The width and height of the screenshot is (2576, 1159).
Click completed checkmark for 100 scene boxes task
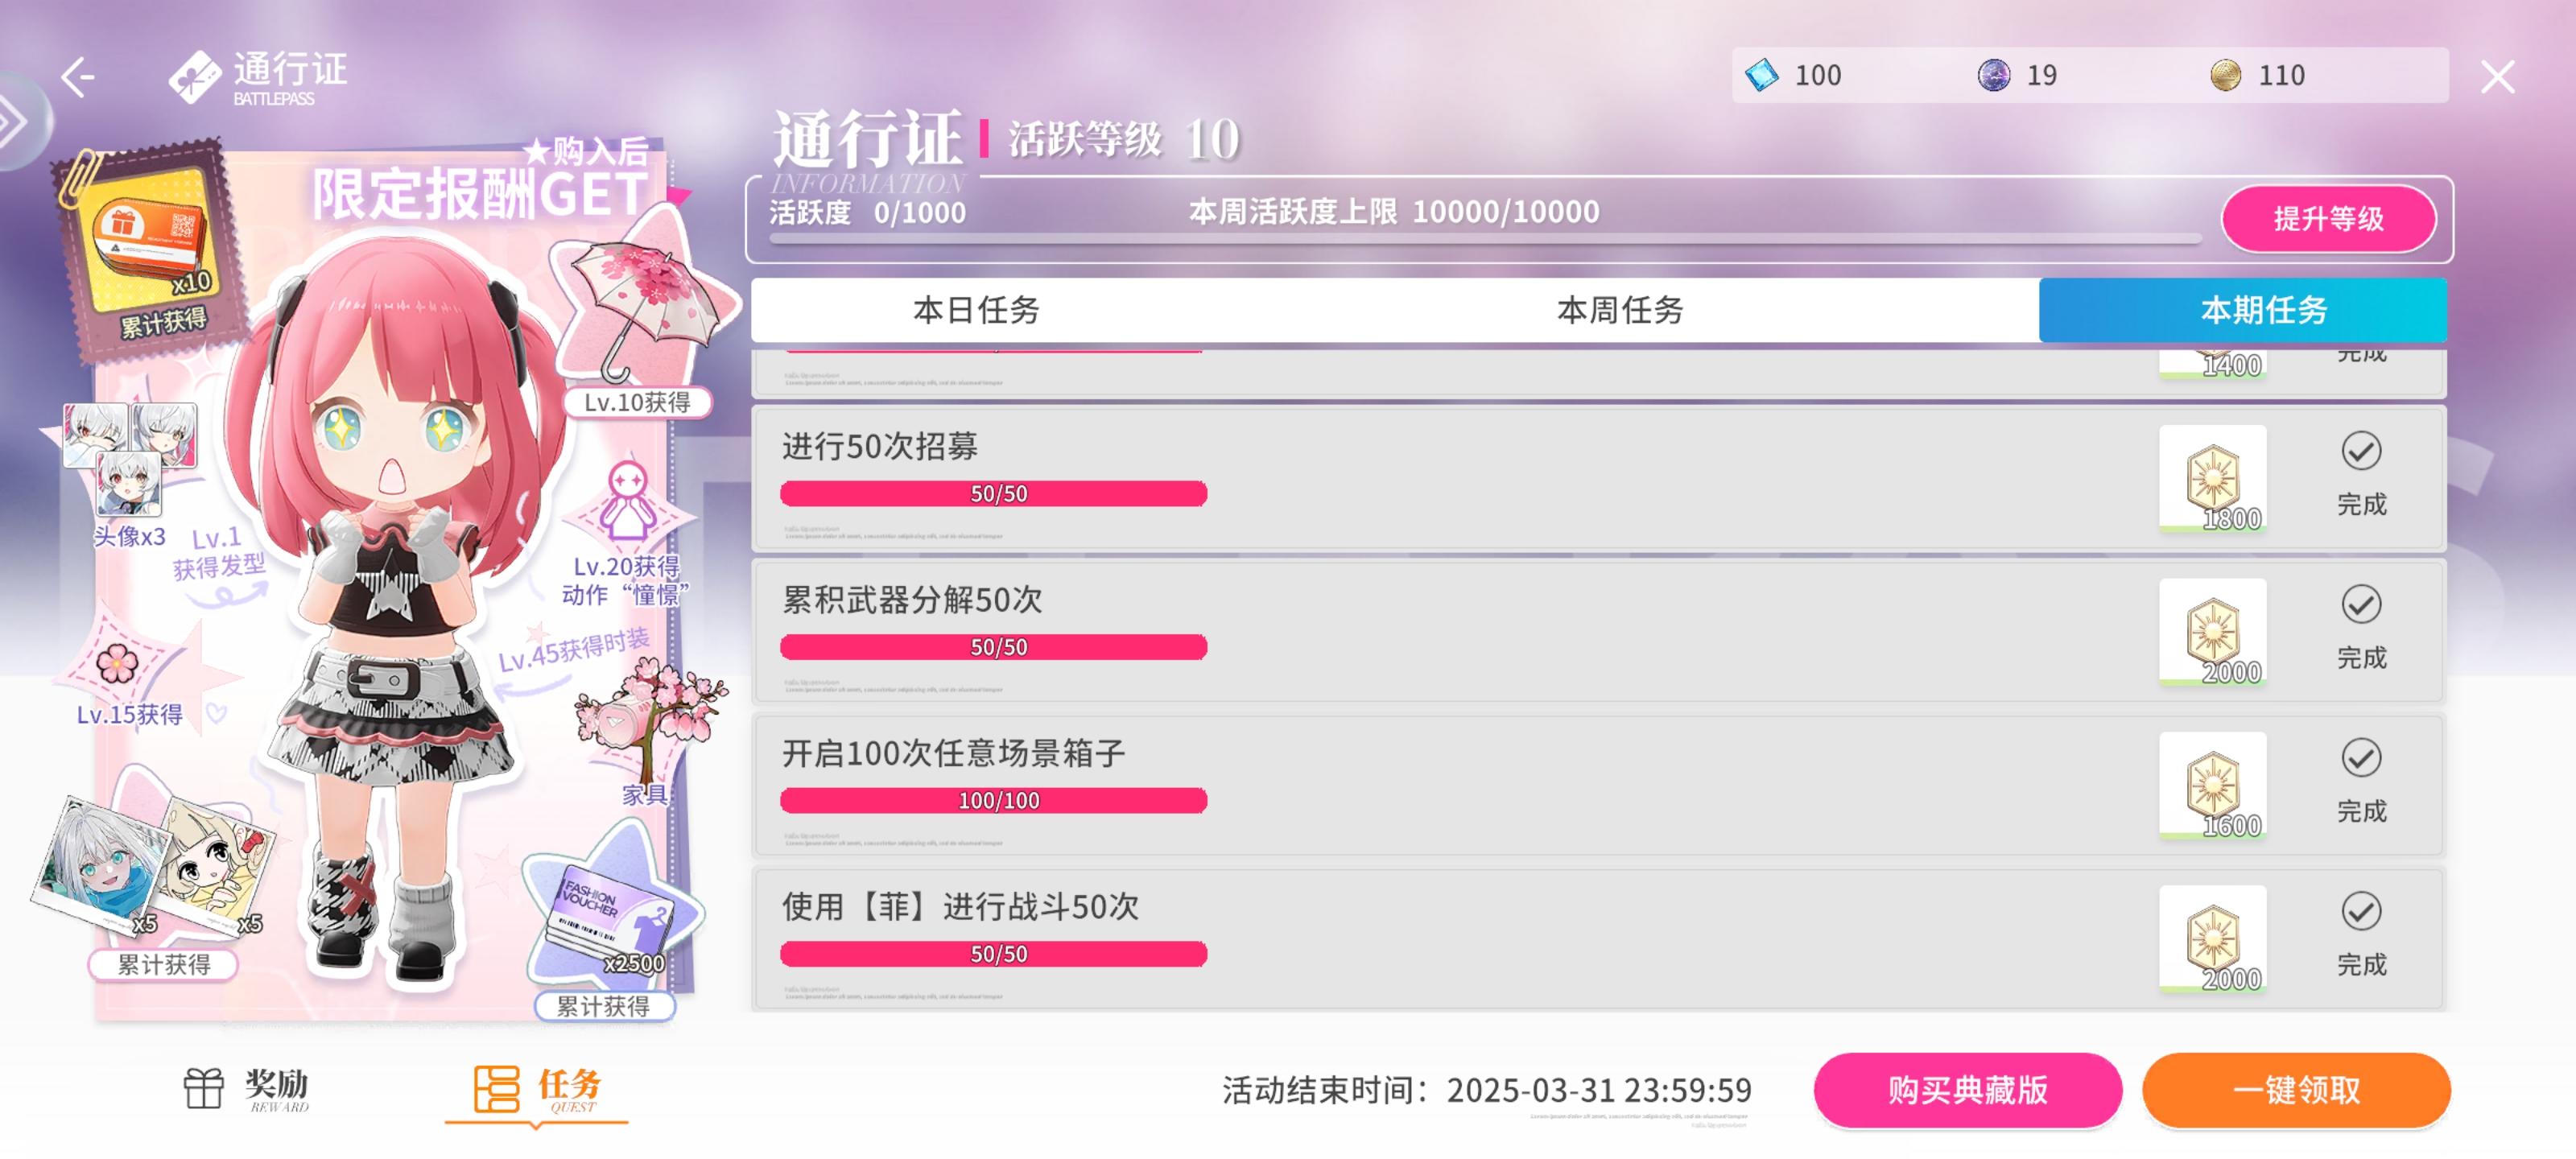[2360, 758]
